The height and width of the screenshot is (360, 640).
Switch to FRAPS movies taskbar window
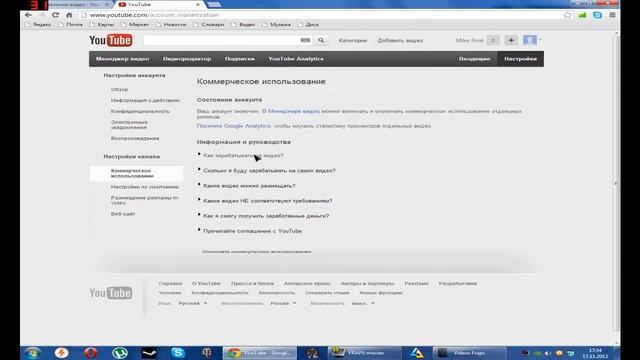click(365, 353)
